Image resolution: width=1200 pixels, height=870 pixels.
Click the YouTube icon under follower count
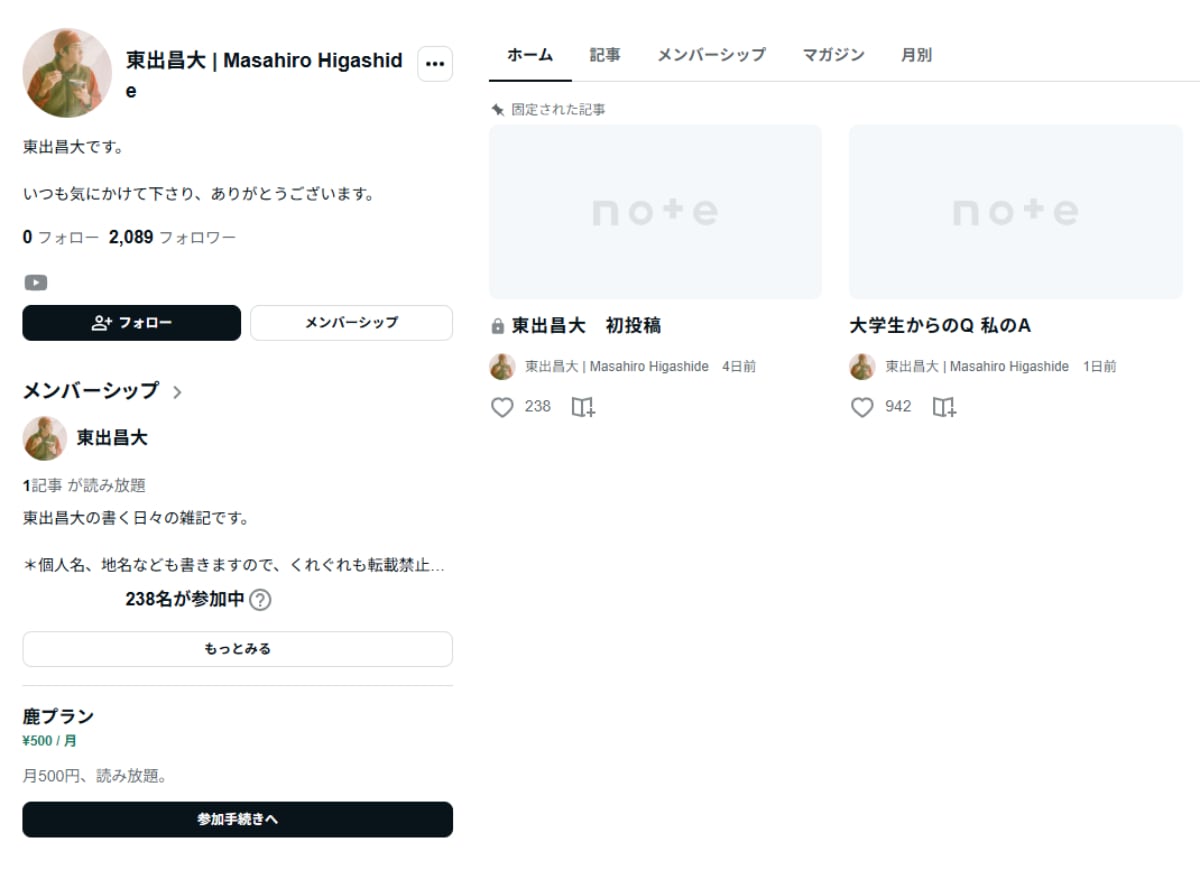(36, 283)
